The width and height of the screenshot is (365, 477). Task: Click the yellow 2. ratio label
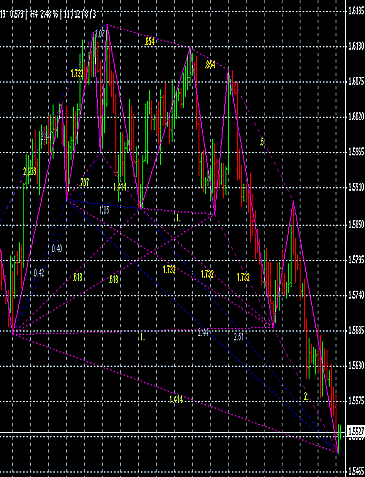(x=306, y=396)
